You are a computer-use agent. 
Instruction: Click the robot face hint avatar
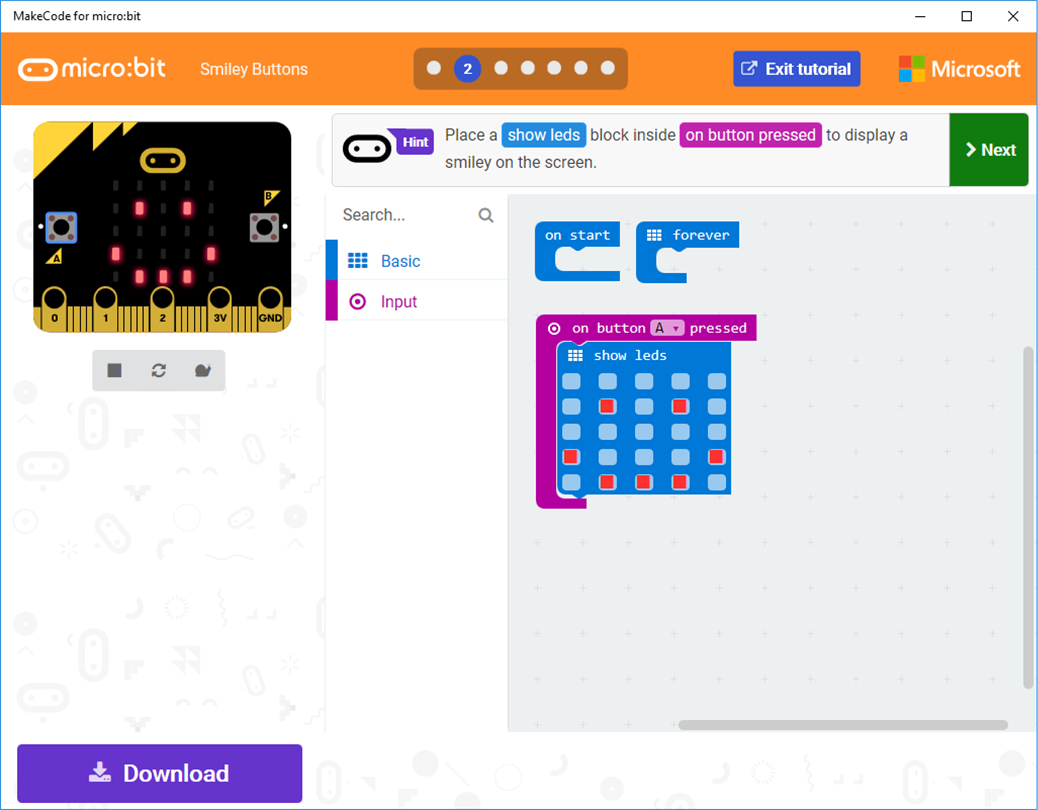tap(367, 149)
